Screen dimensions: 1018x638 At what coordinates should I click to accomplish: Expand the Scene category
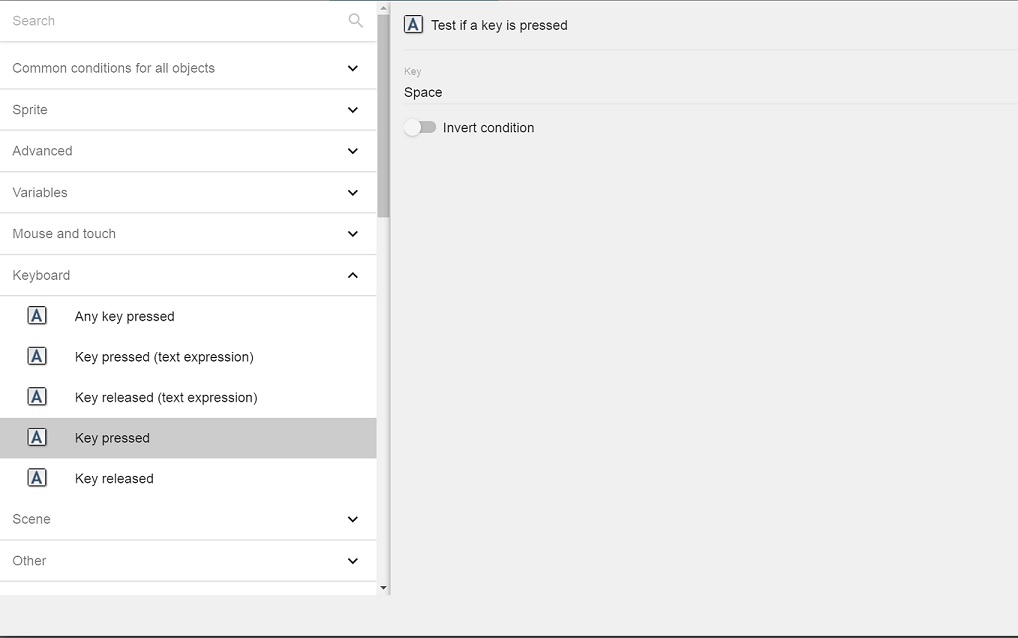click(x=352, y=519)
